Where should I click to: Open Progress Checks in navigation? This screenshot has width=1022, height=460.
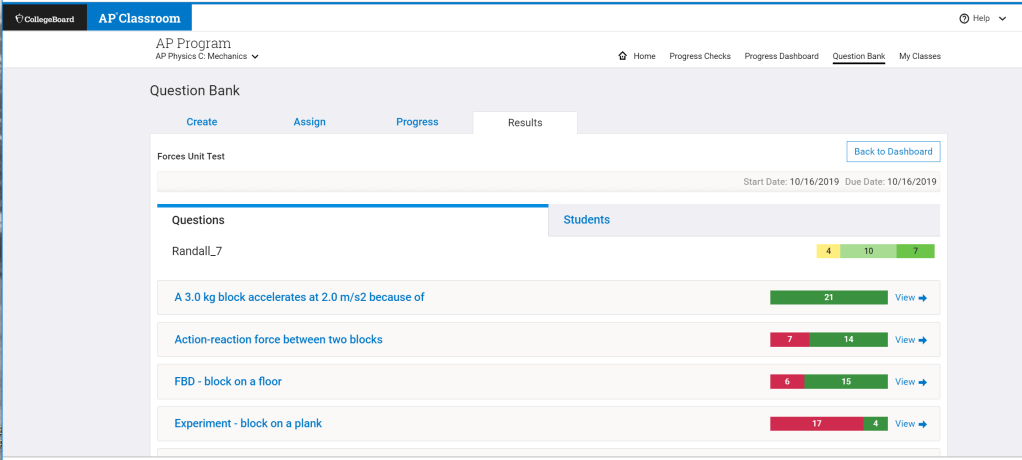pos(700,56)
